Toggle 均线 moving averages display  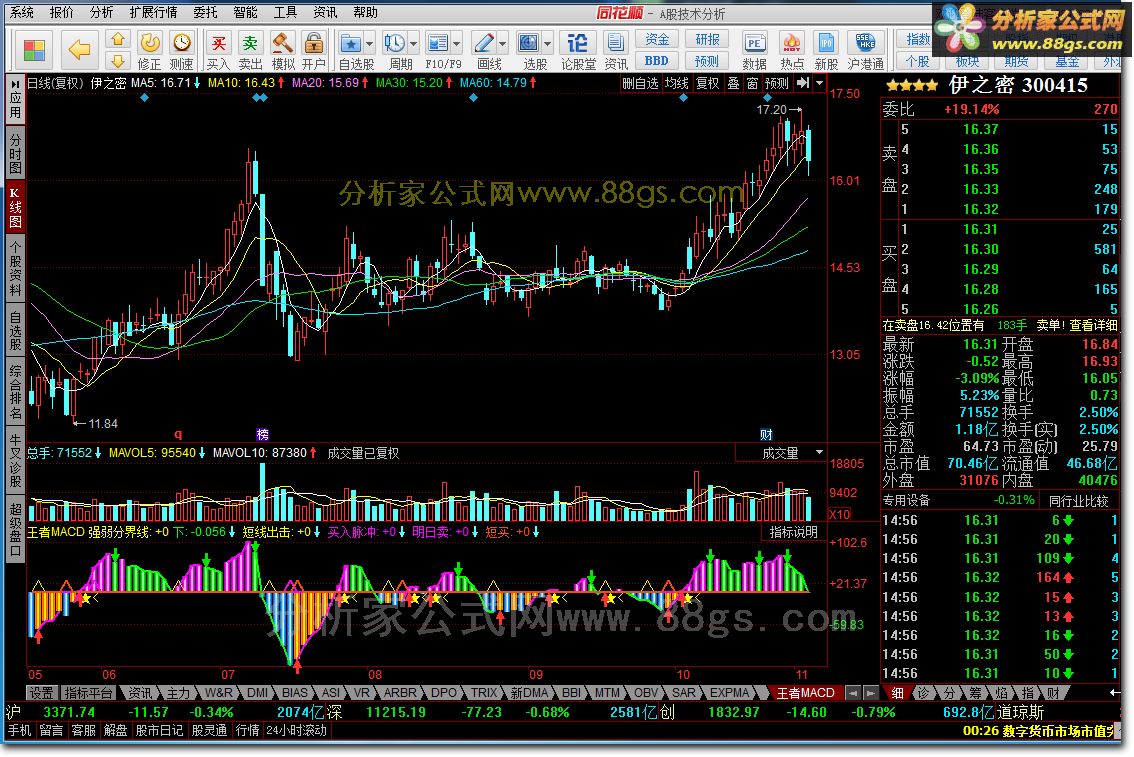[x=677, y=83]
